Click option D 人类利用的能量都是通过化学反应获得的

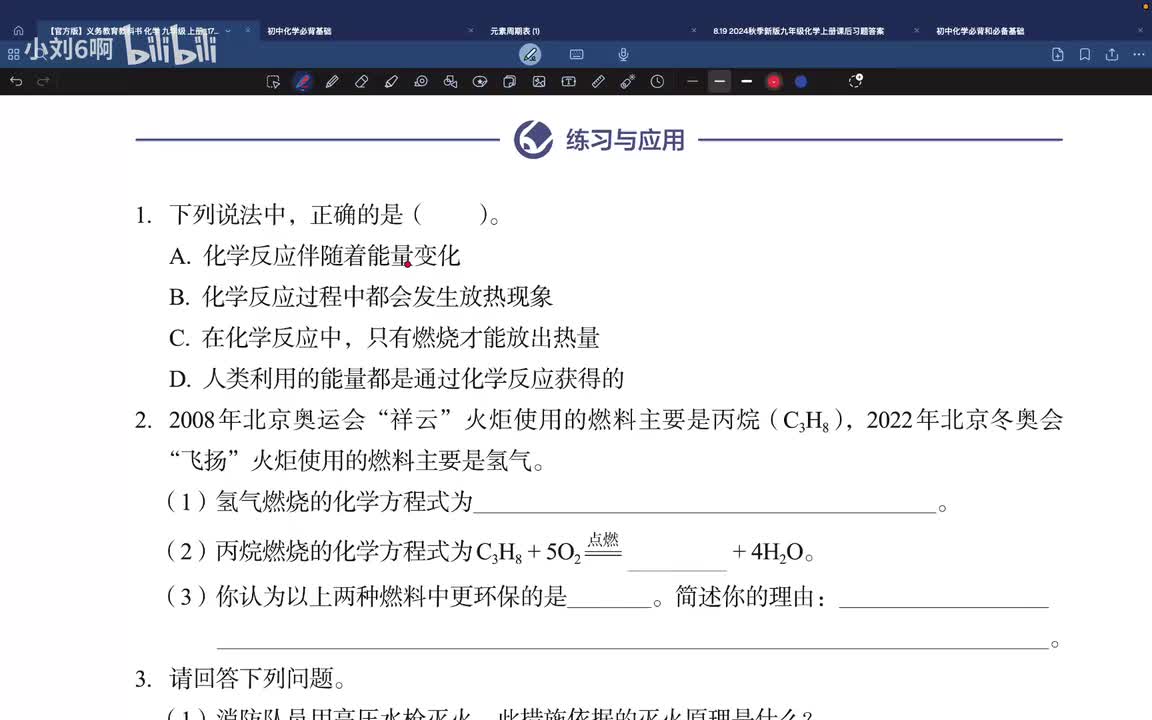coord(397,379)
